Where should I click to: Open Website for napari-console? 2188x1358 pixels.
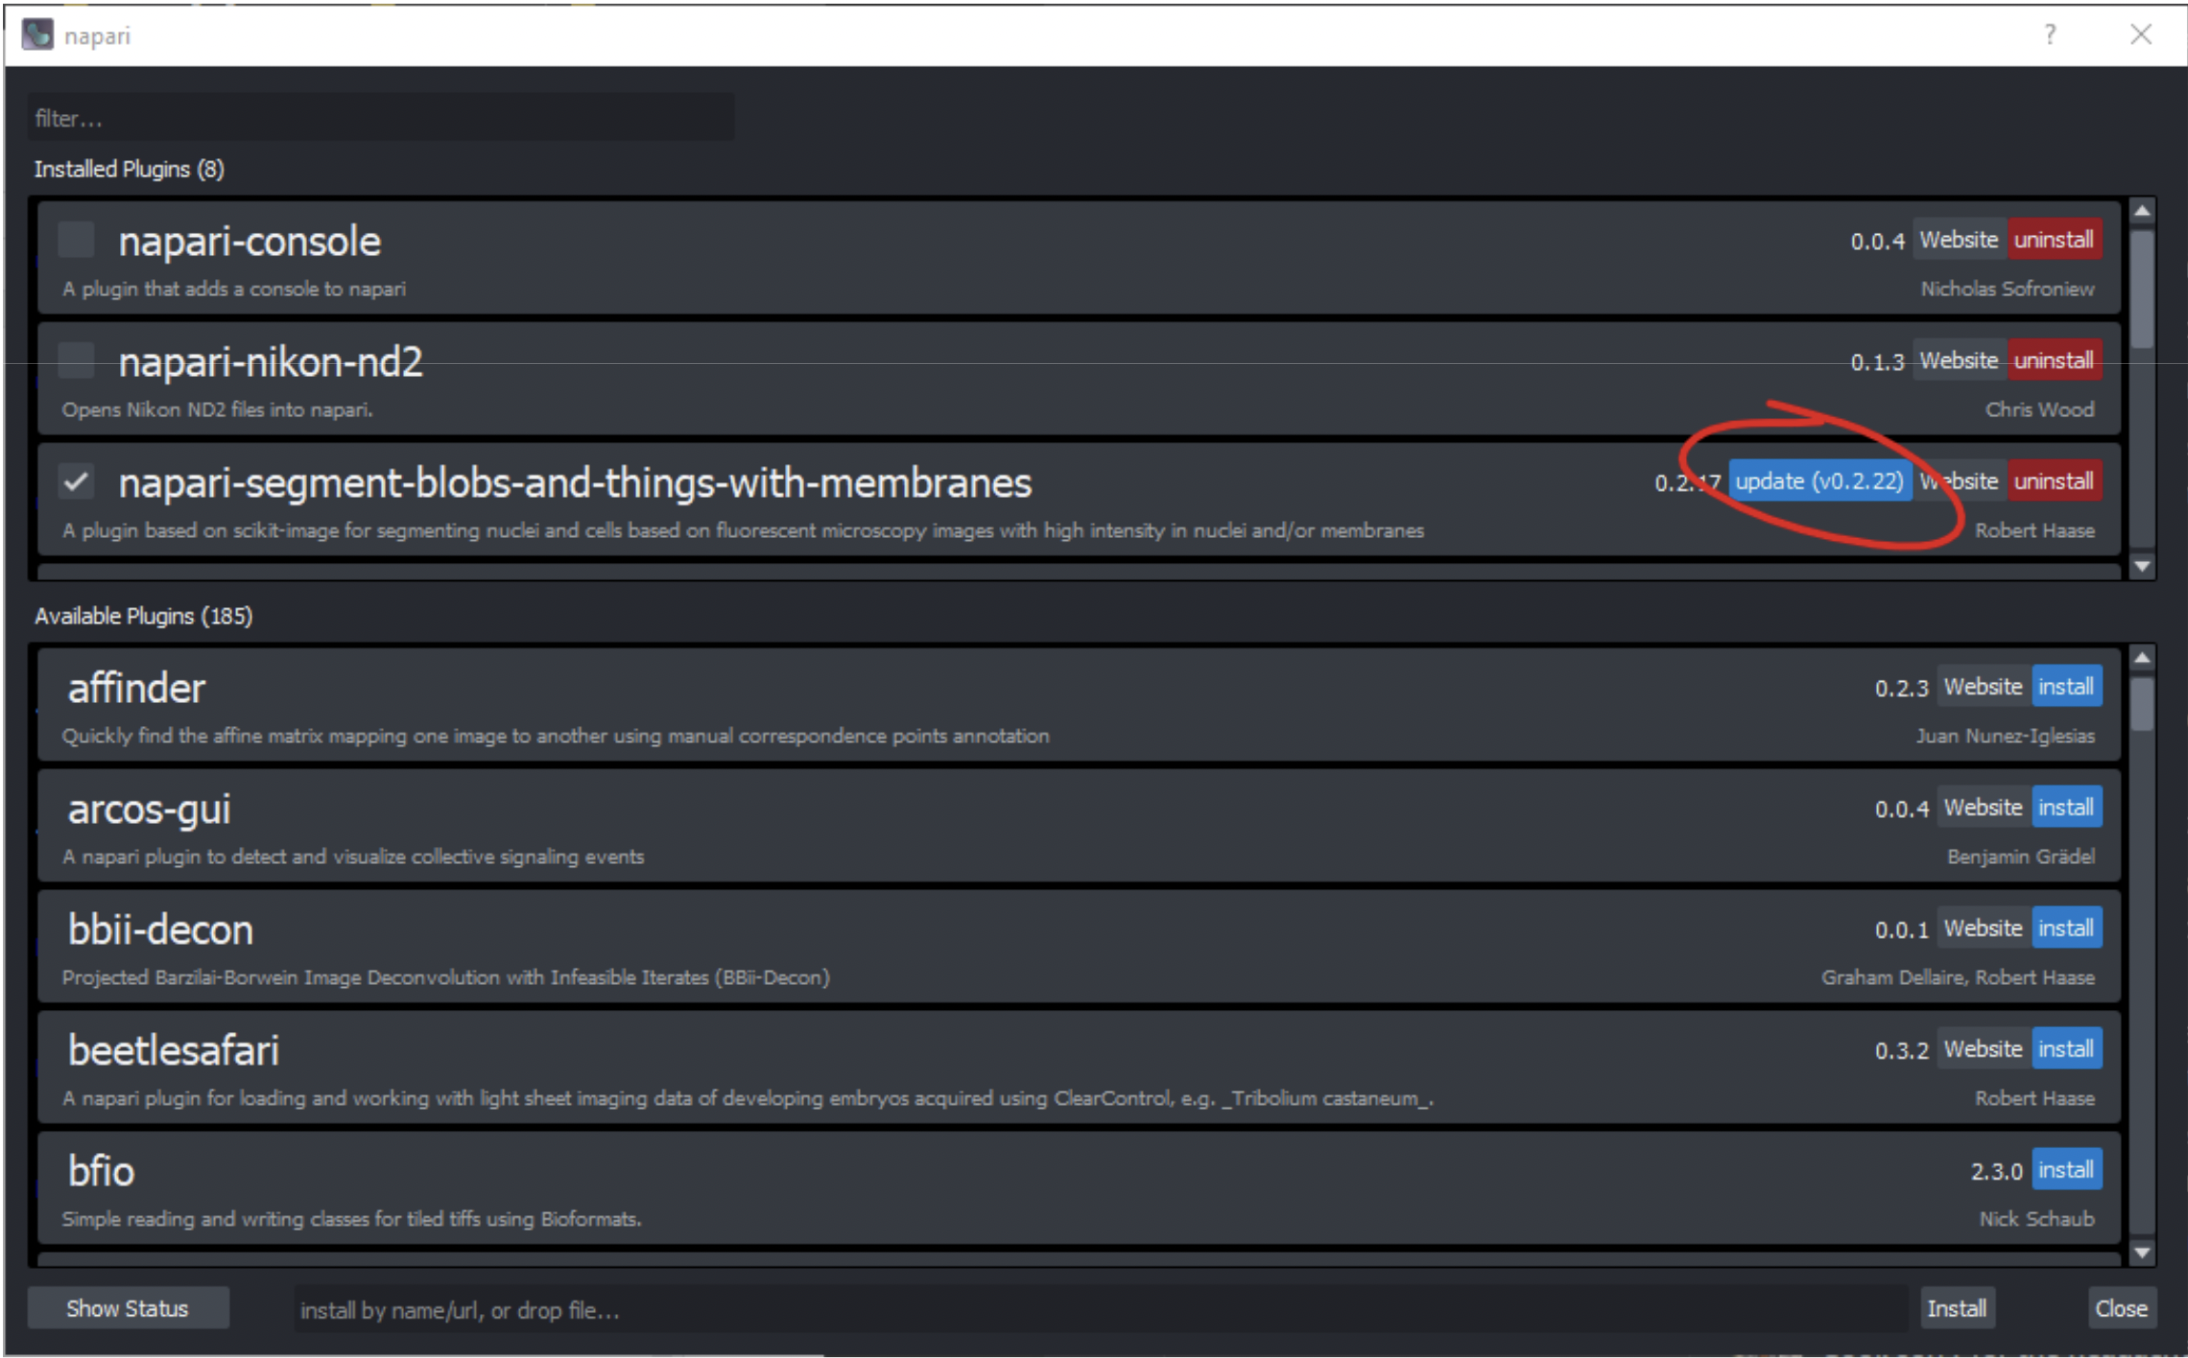coord(1958,240)
